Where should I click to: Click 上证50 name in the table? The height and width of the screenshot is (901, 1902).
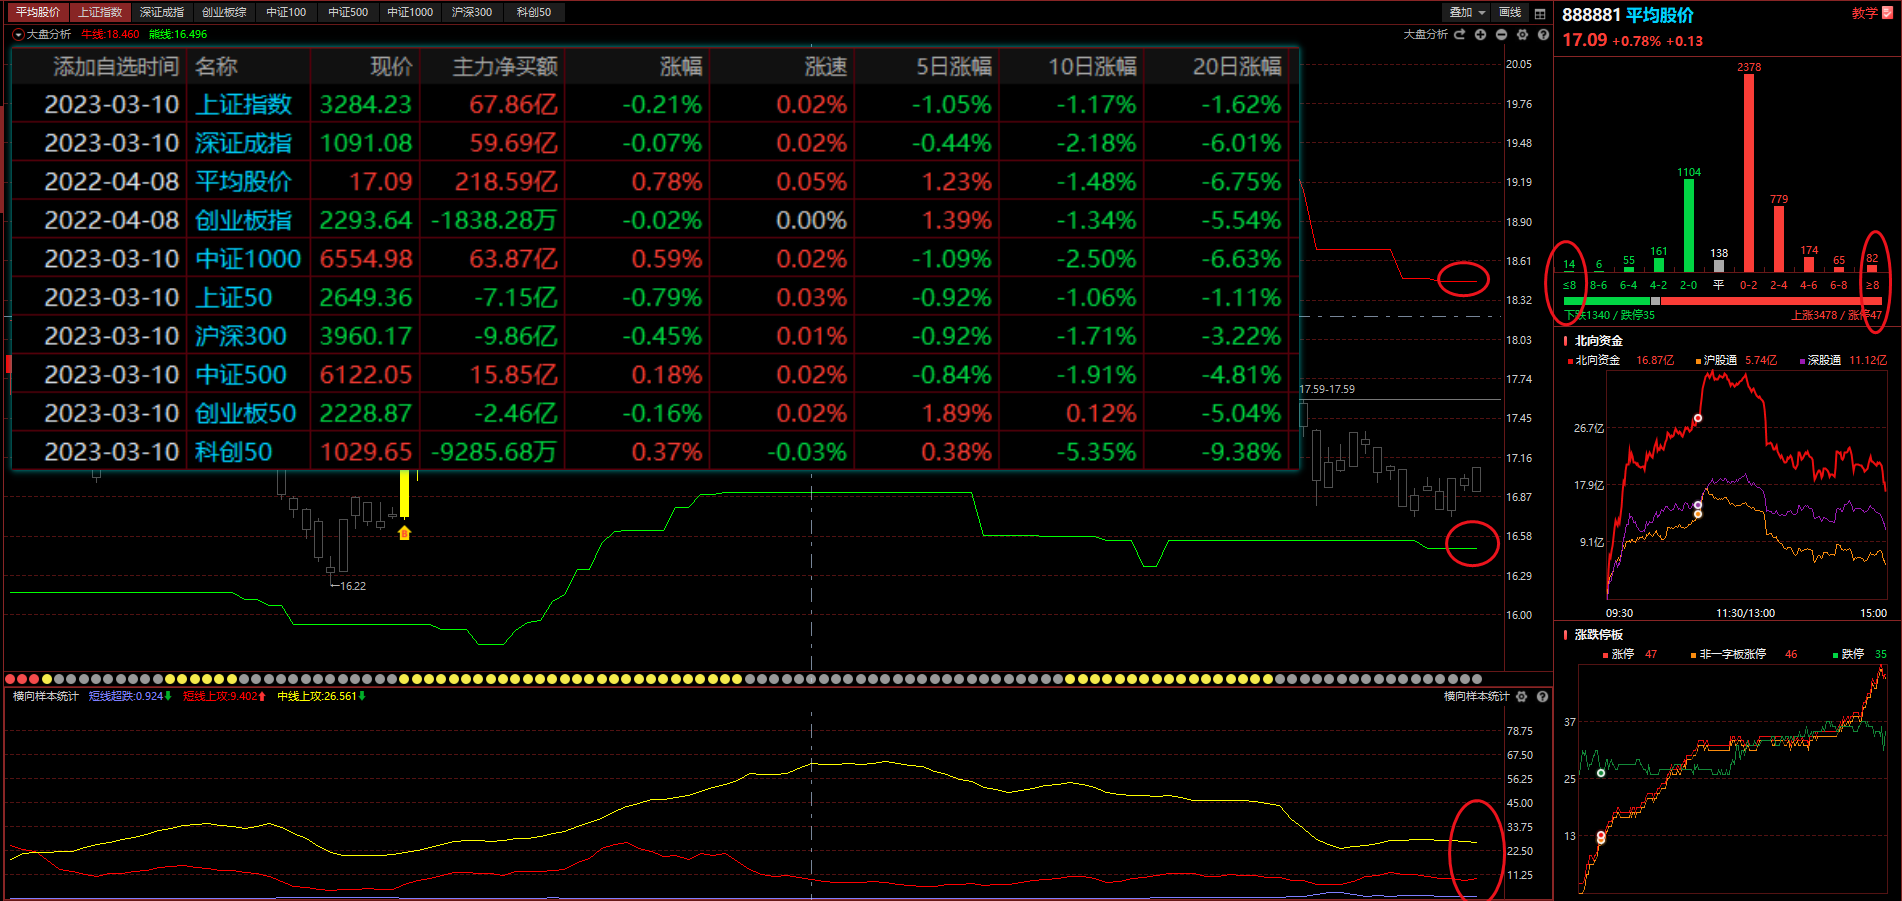[x=233, y=297]
